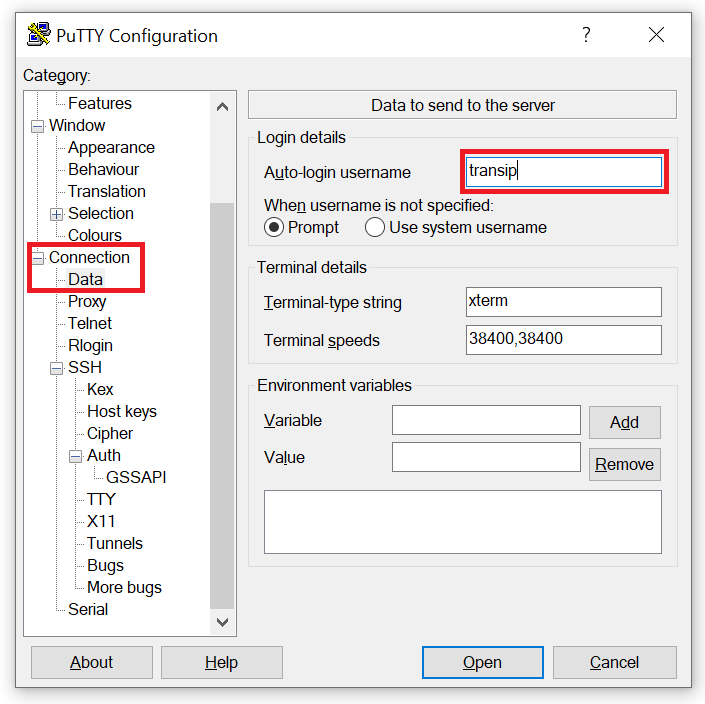Click the question mark help button in title bar
This screenshot has width=705, height=704.
click(586, 35)
